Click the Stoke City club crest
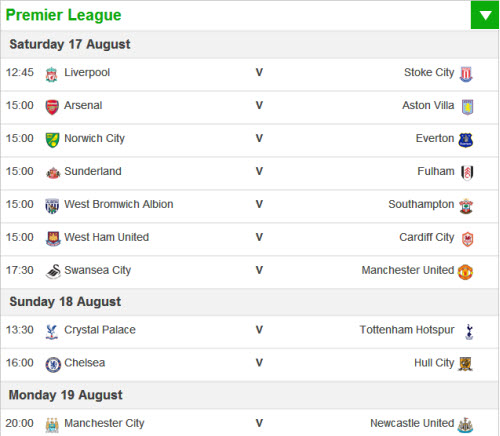This screenshot has height=436, width=500. click(466, 74)
